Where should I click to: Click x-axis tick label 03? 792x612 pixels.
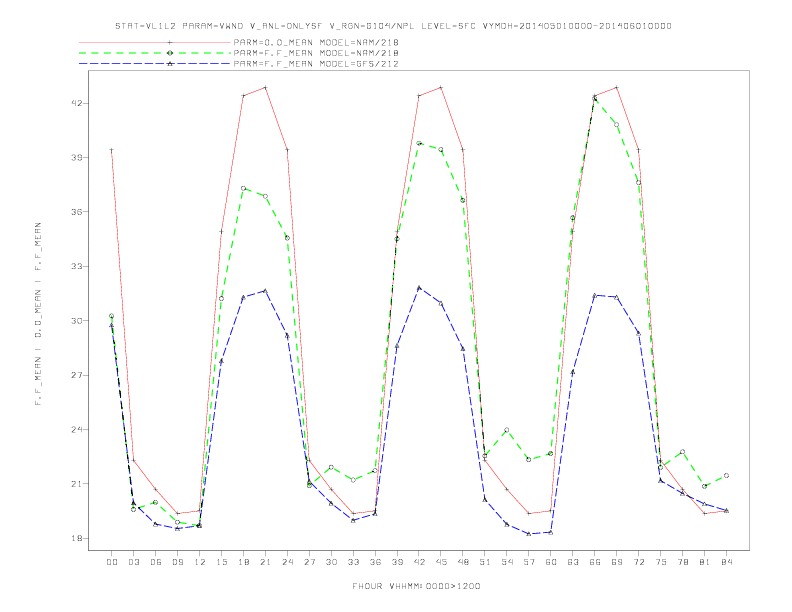(133, 562)
